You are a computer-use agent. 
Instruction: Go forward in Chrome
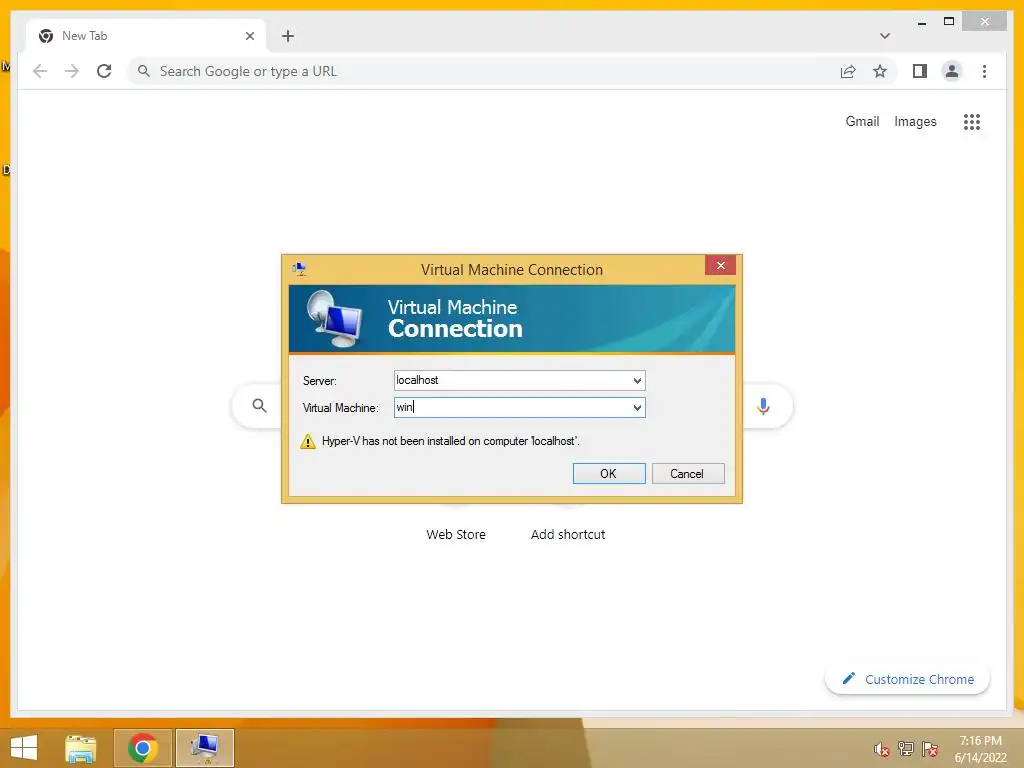[72, 71]
